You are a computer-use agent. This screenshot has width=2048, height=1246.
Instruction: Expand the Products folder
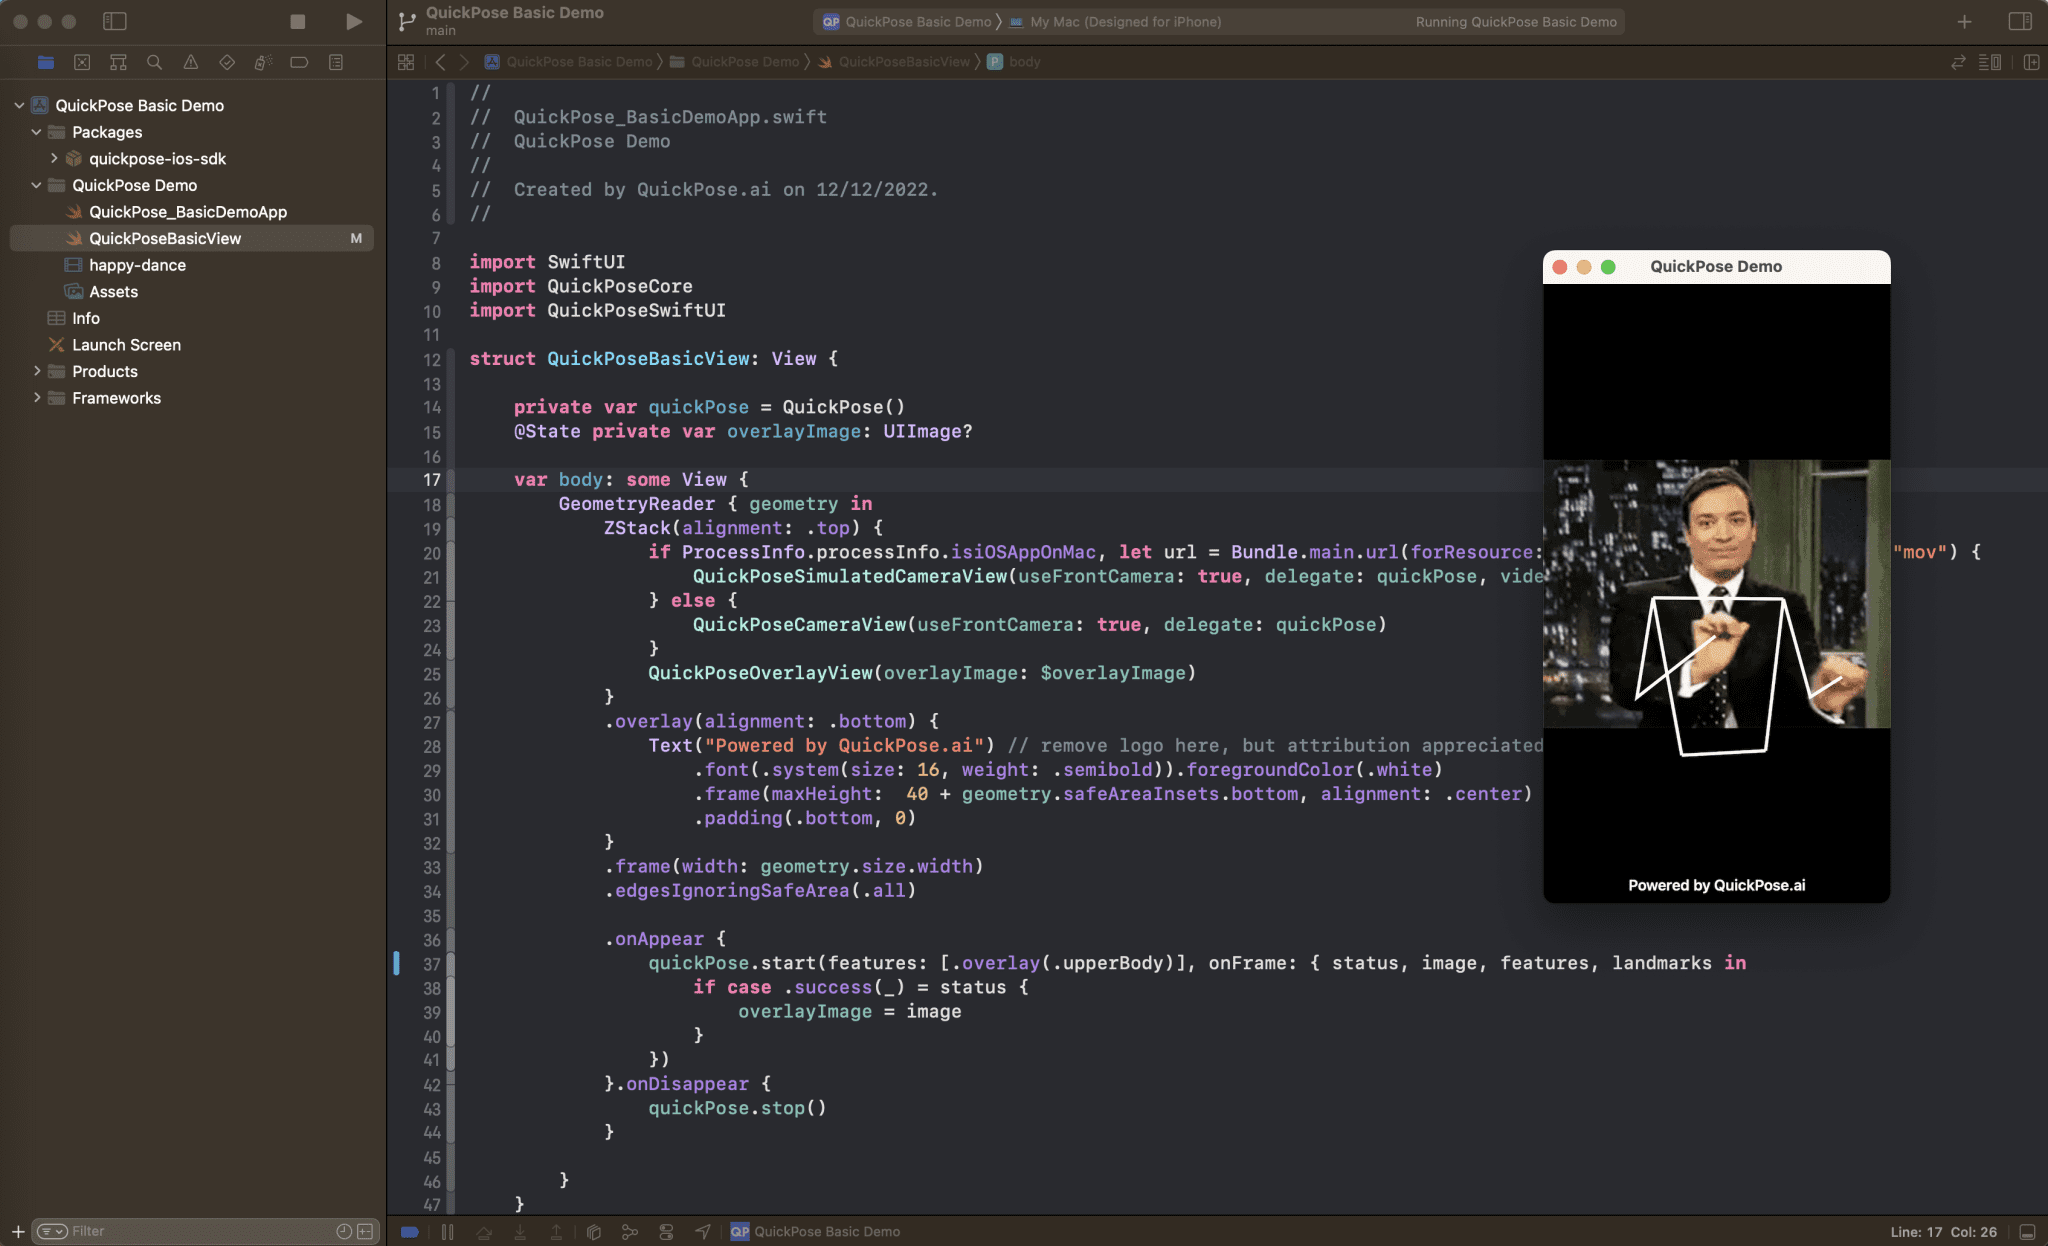pos(37,371)
